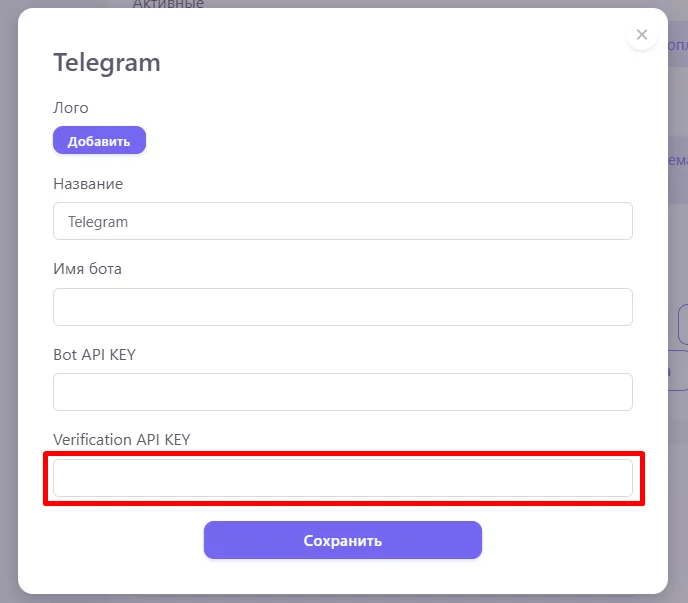688x603 pixels.
Task: Click the background text ending in 'ема'
Action: [x=677, y=159]
